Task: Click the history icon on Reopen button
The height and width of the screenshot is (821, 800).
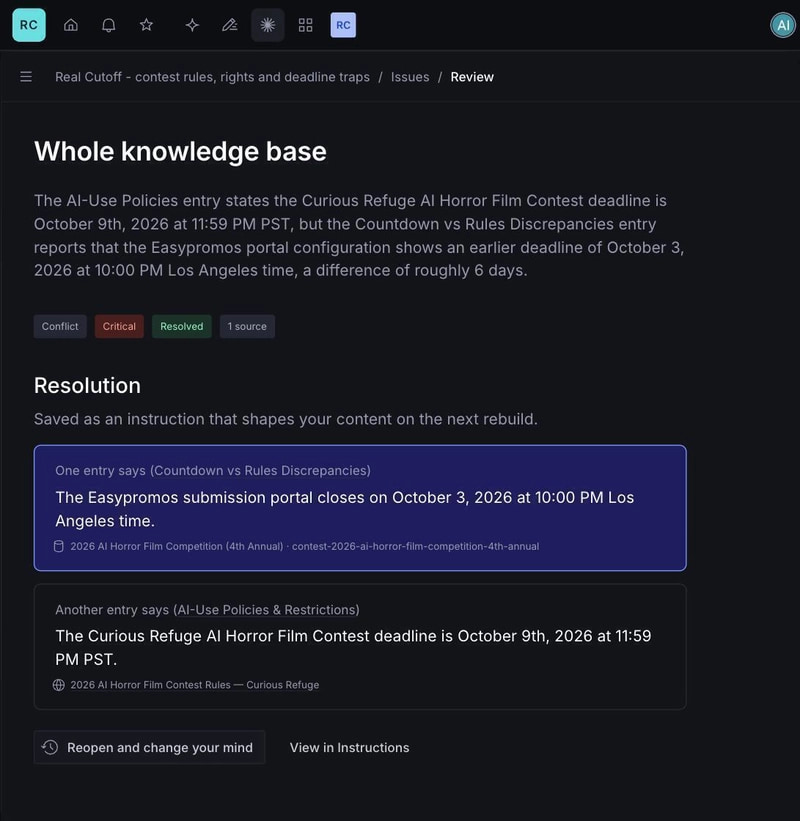Action: click(x=50, y=747)
